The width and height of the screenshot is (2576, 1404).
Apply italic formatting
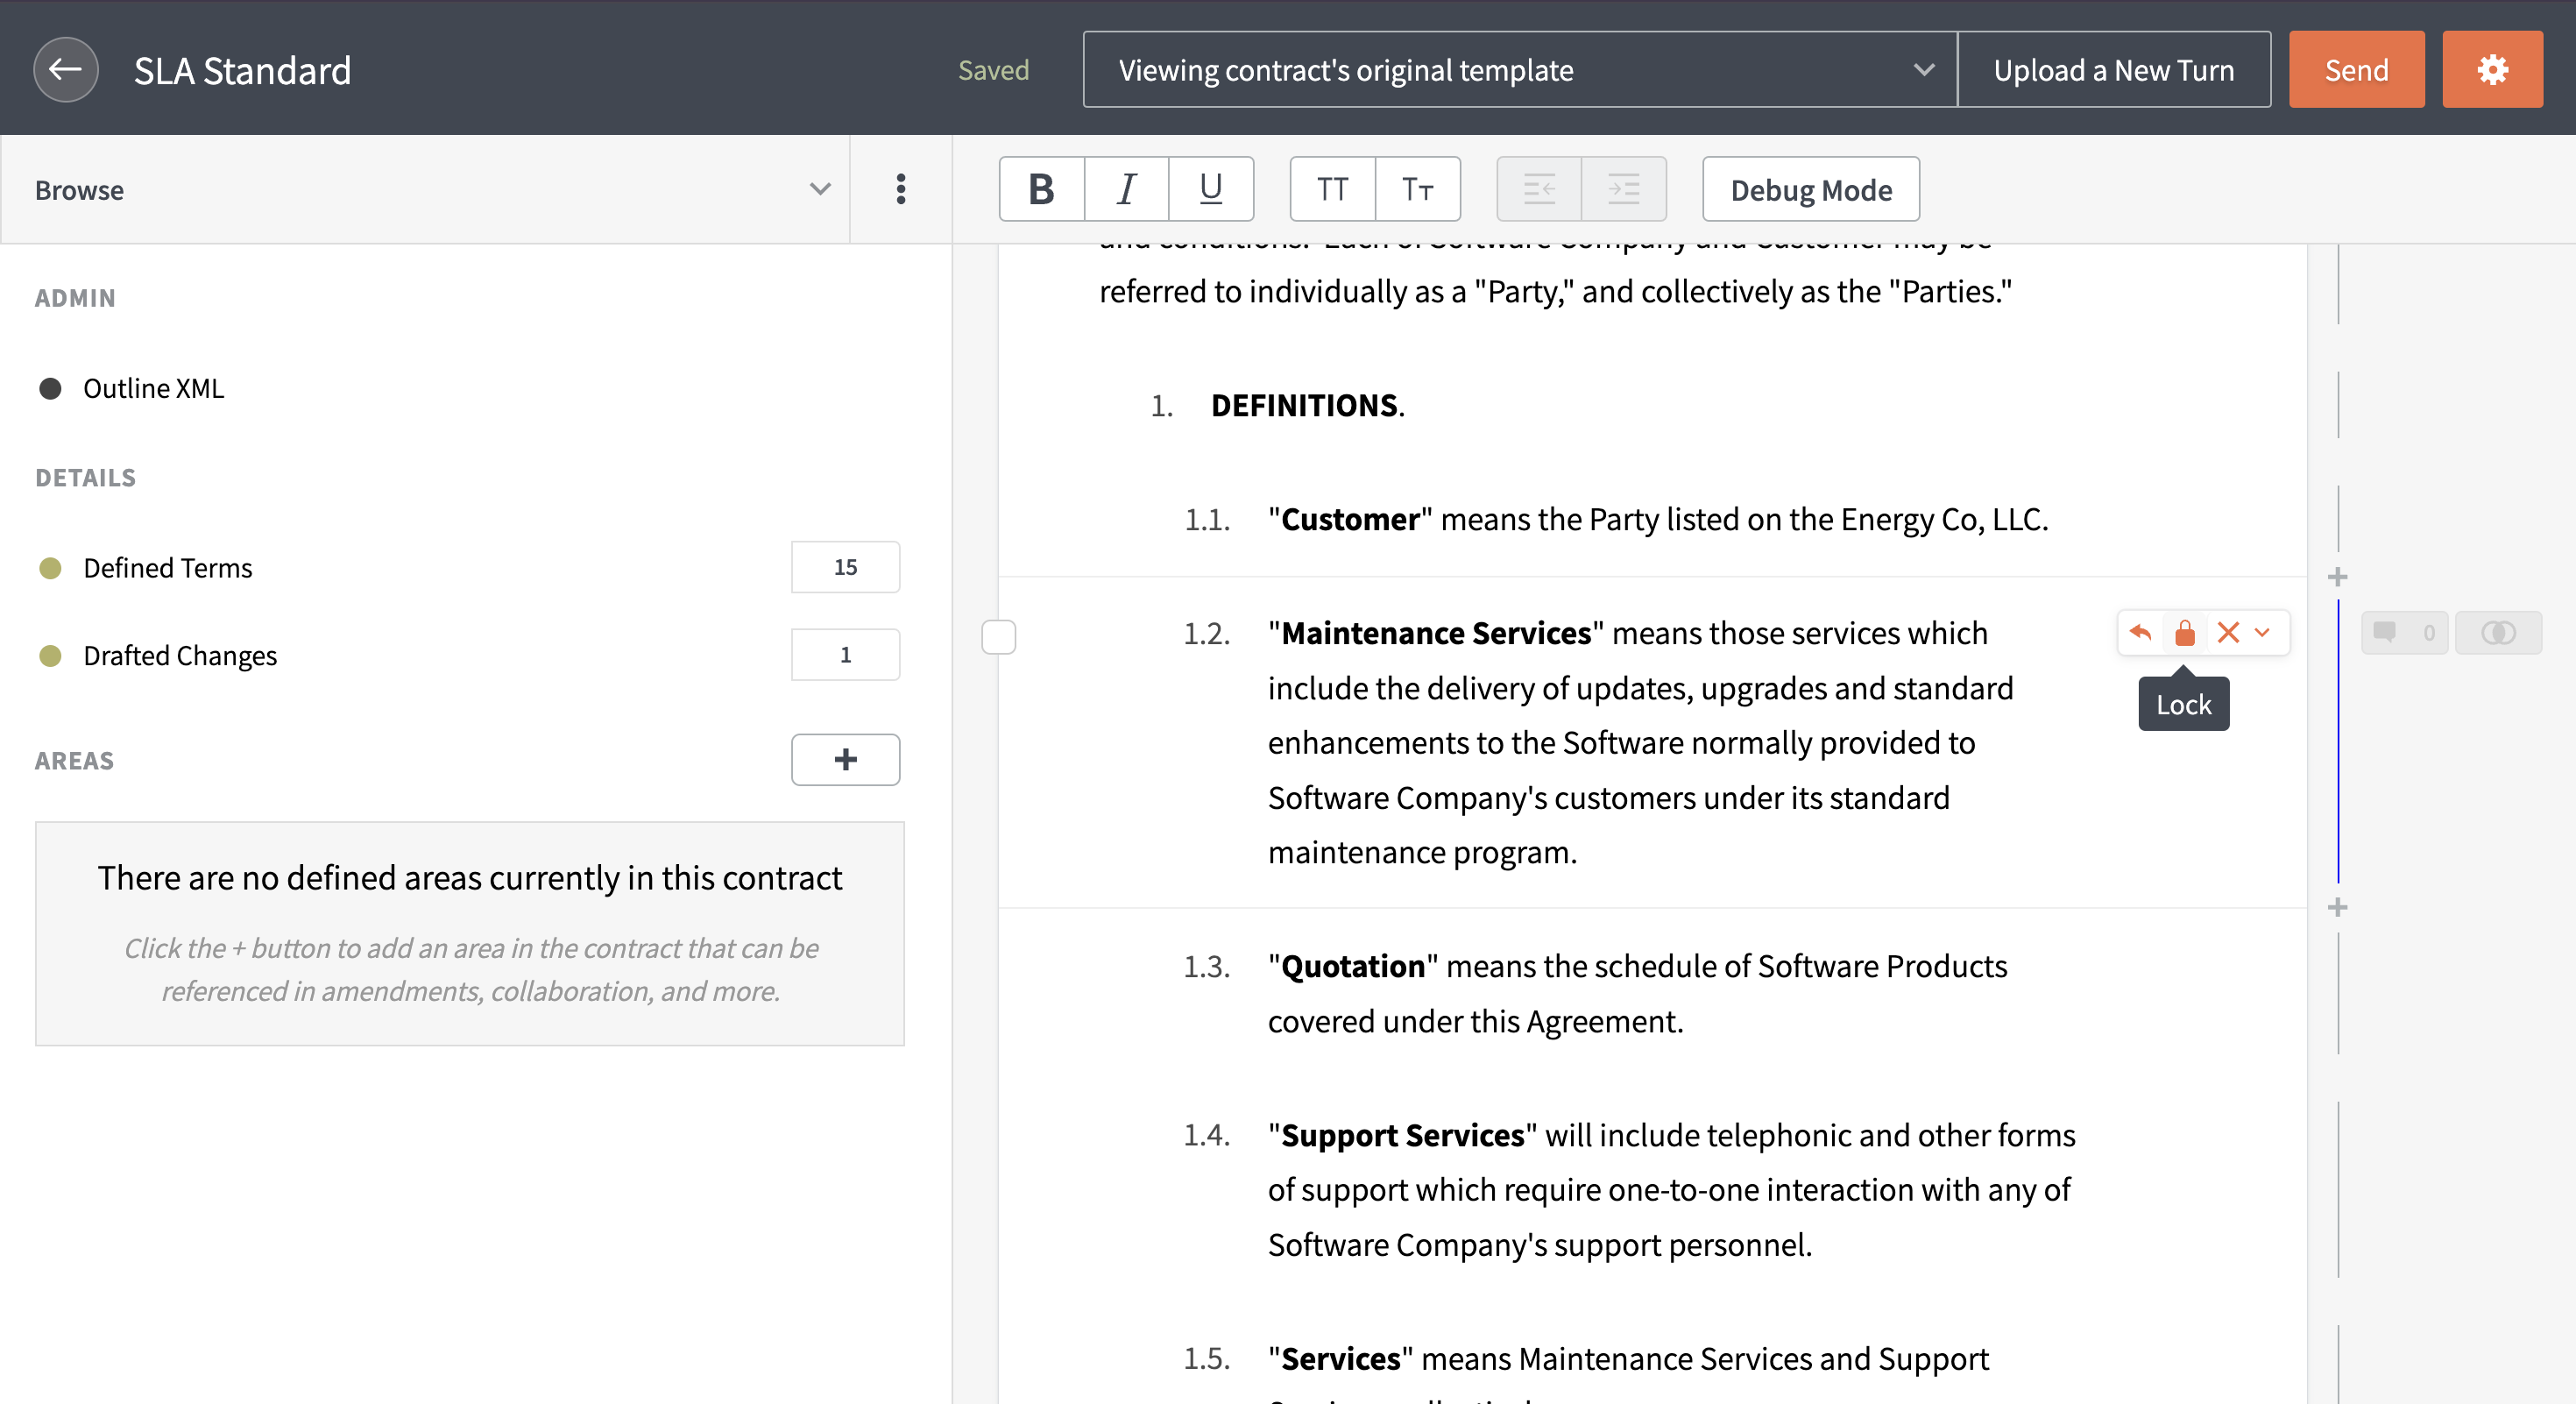[x=1126, y=189]
